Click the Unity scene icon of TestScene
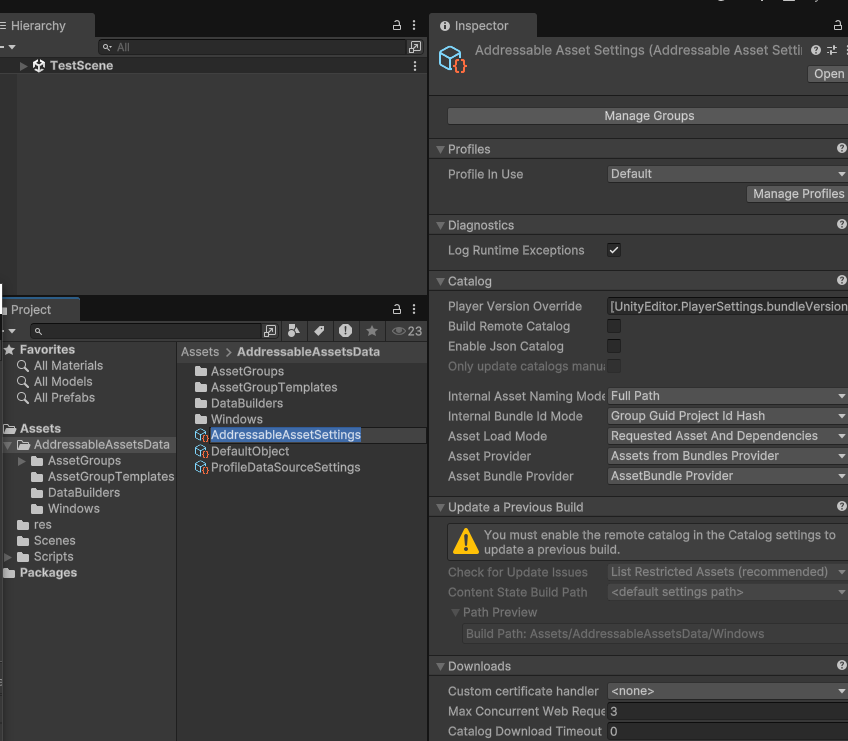Image resolution: width=848 pixels, height=741 pixels. [39, 65]
